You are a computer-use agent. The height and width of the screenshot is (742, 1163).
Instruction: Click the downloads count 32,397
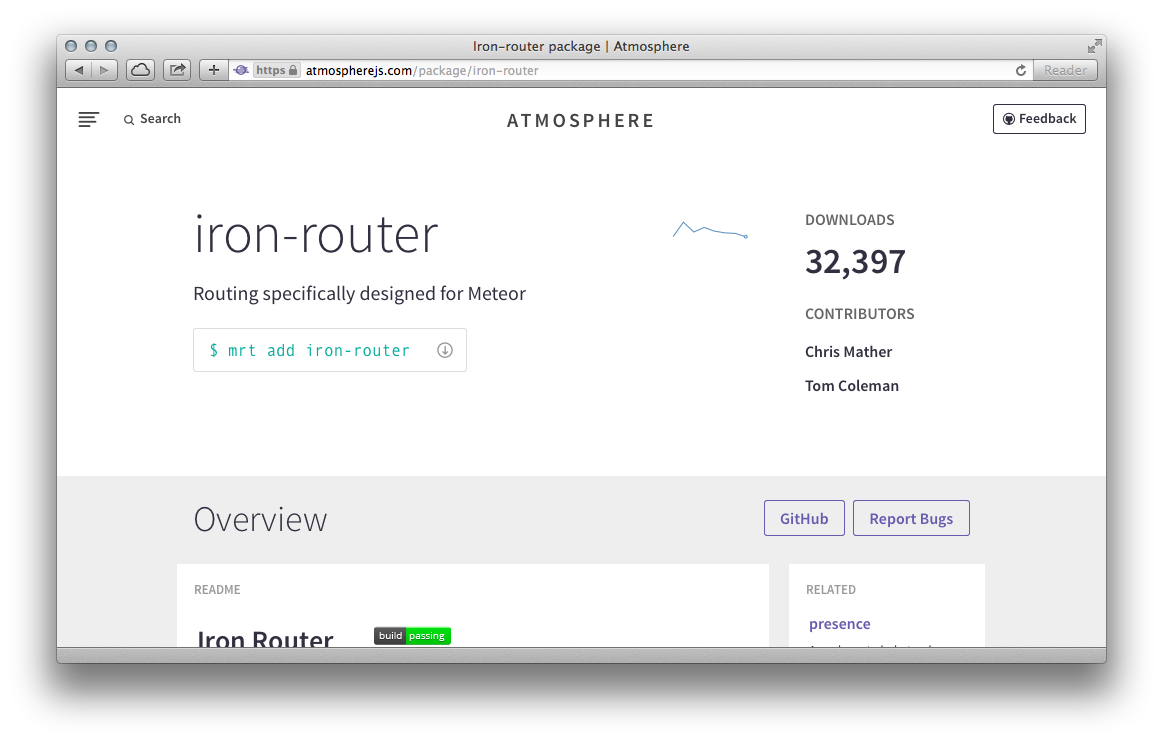pyautogui.click(x=855, y=262)
